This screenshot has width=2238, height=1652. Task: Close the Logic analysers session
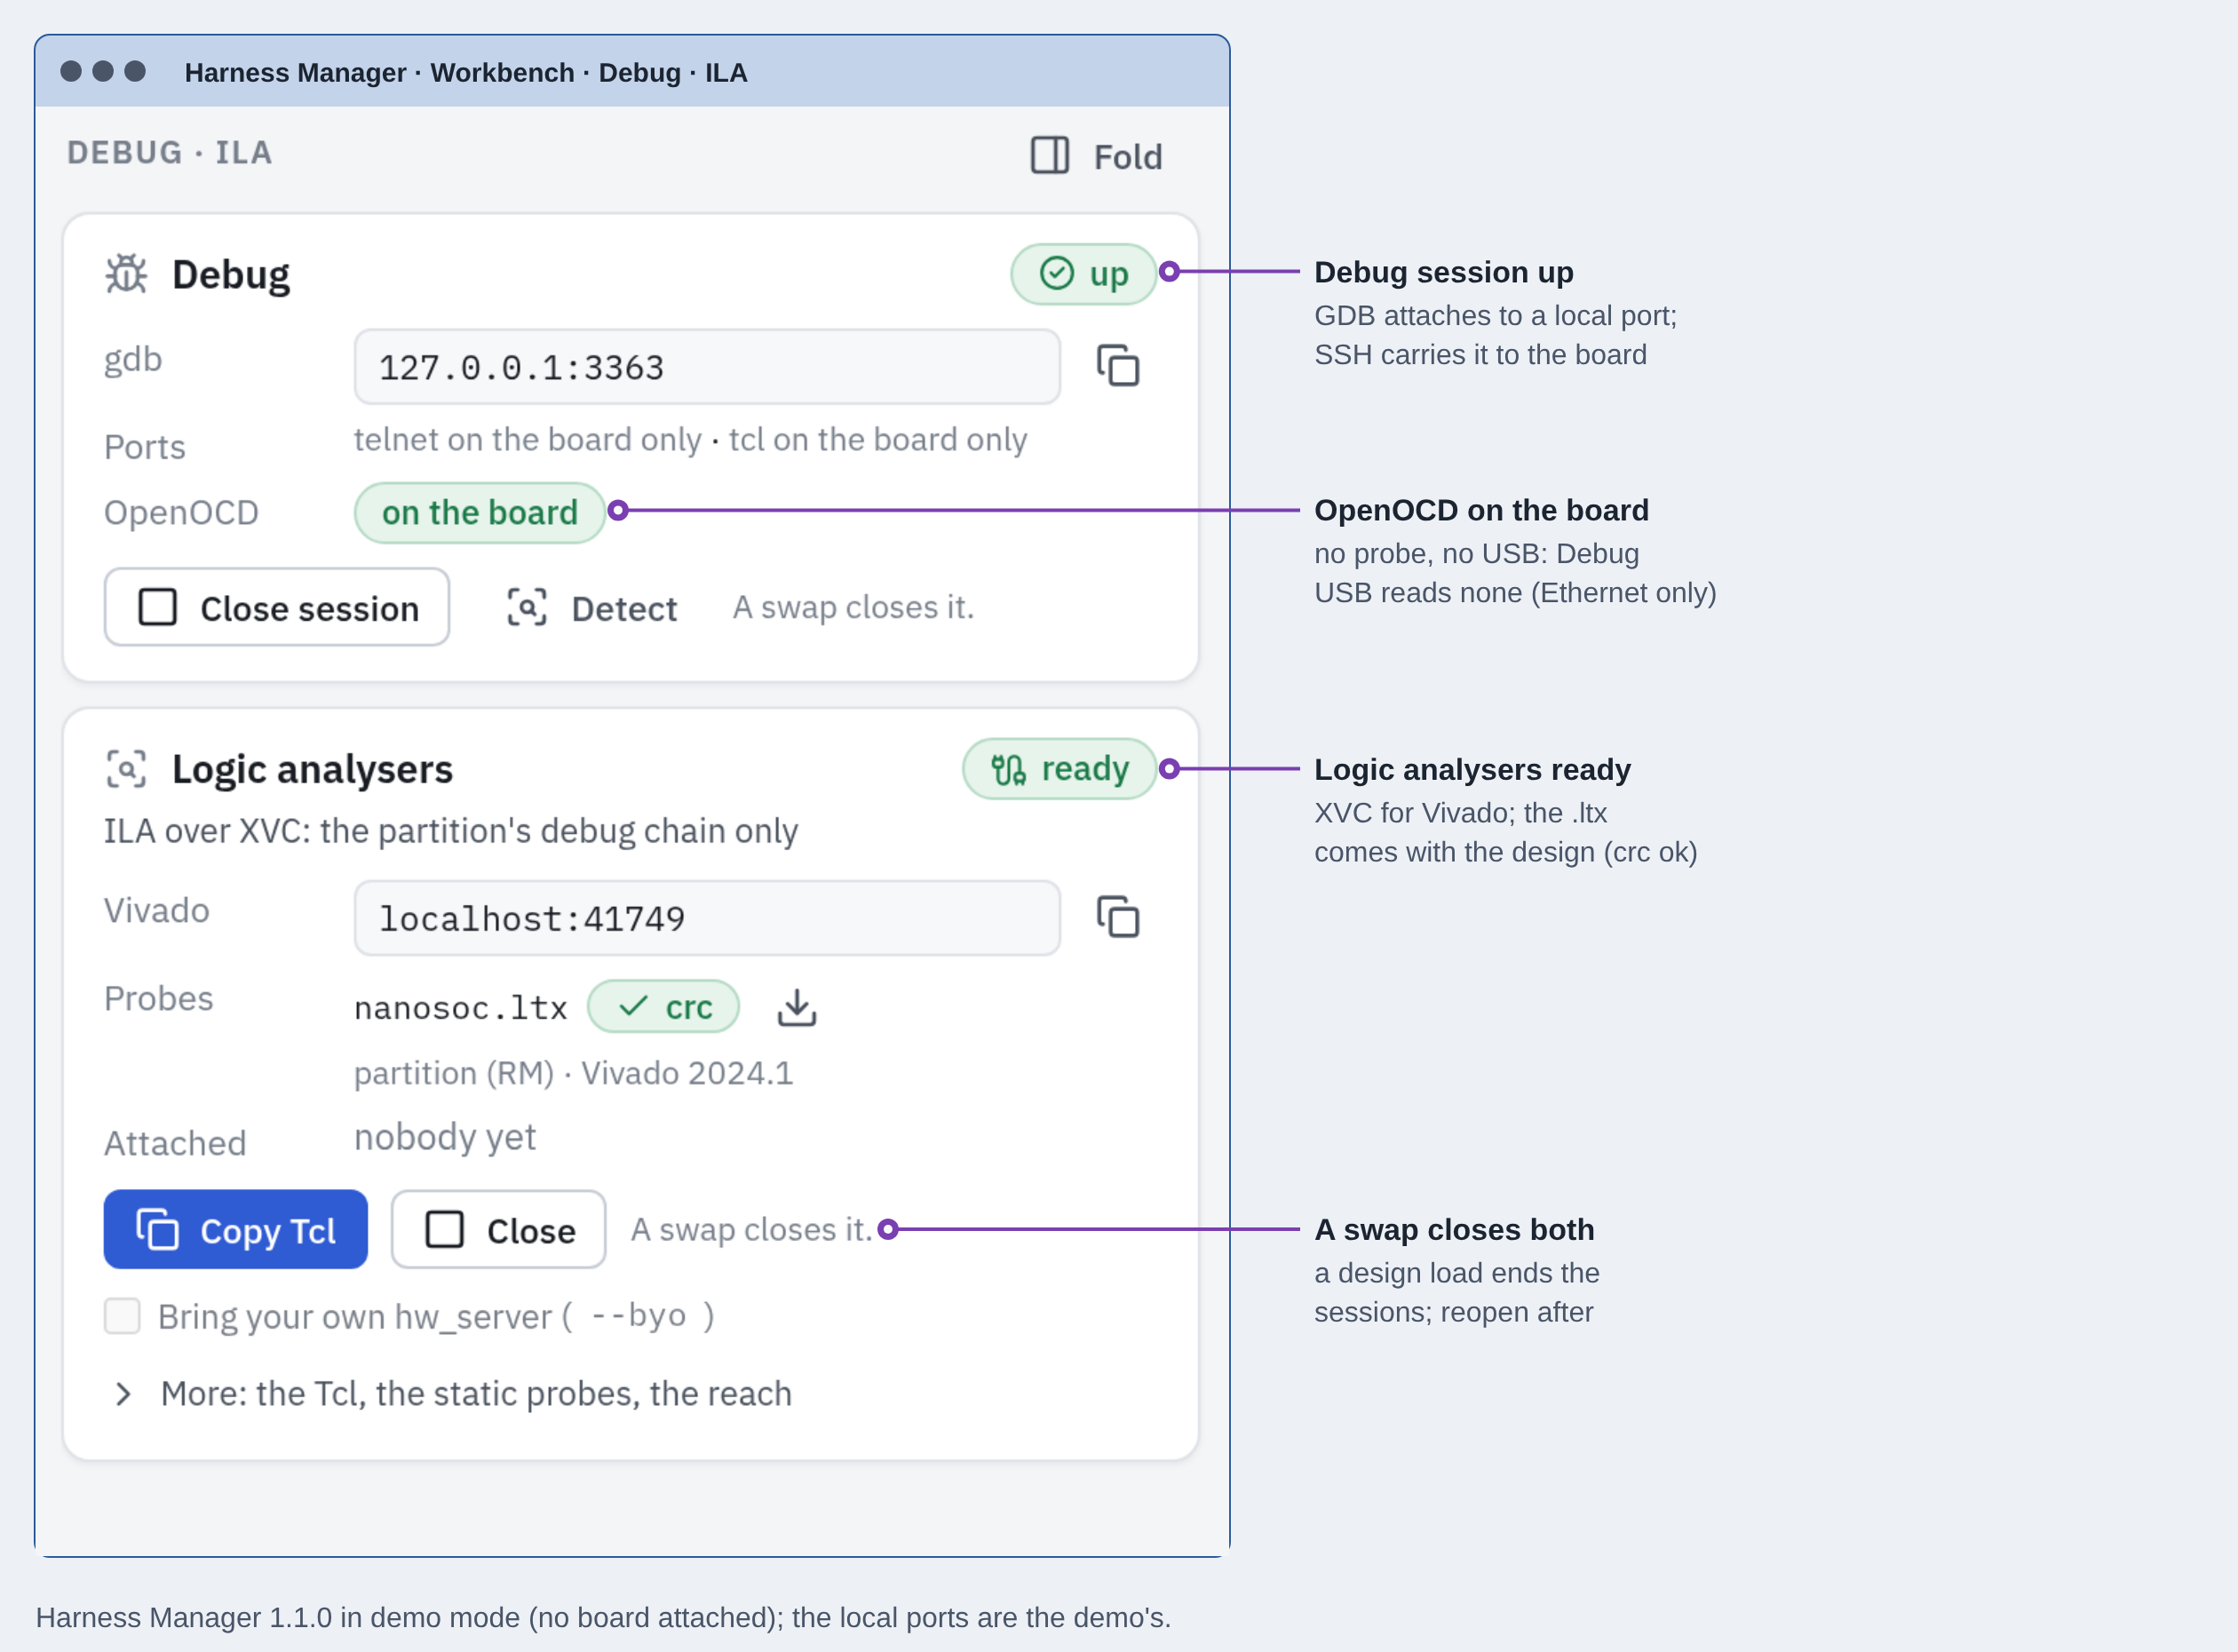498,1229
